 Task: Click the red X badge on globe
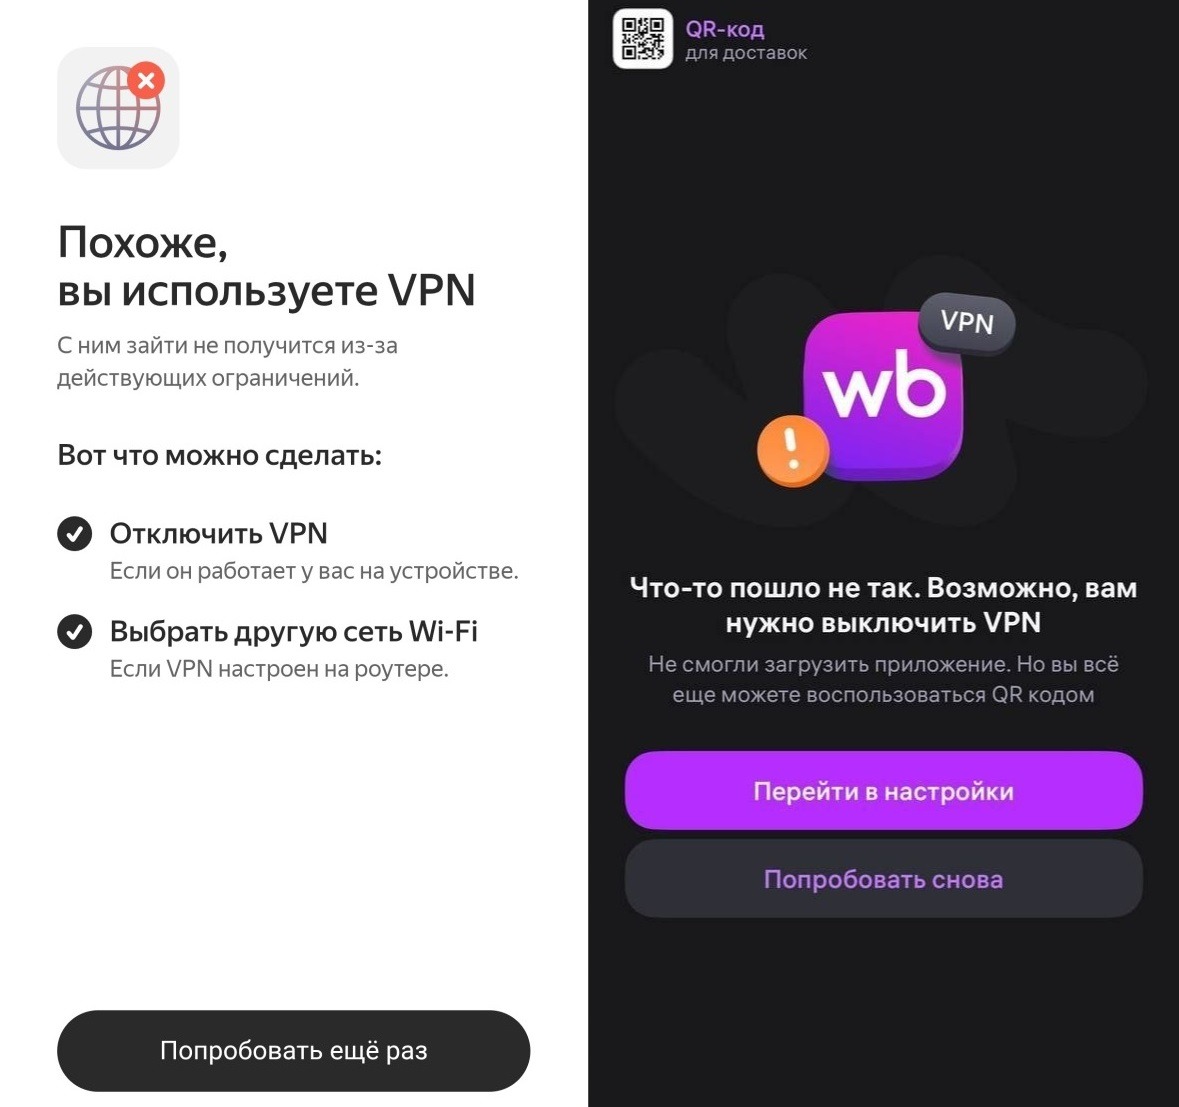147,80
